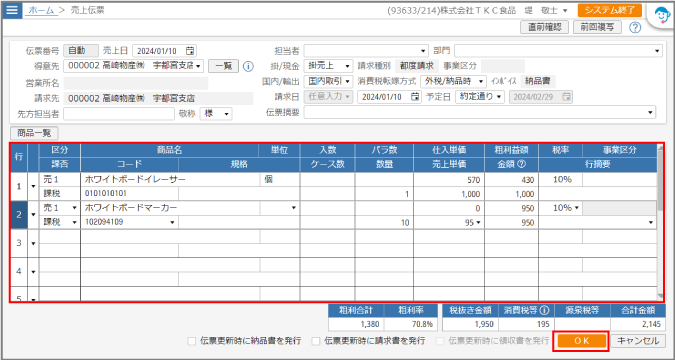Open row 2 売上単価 95 dropdown

coord(478,222)
